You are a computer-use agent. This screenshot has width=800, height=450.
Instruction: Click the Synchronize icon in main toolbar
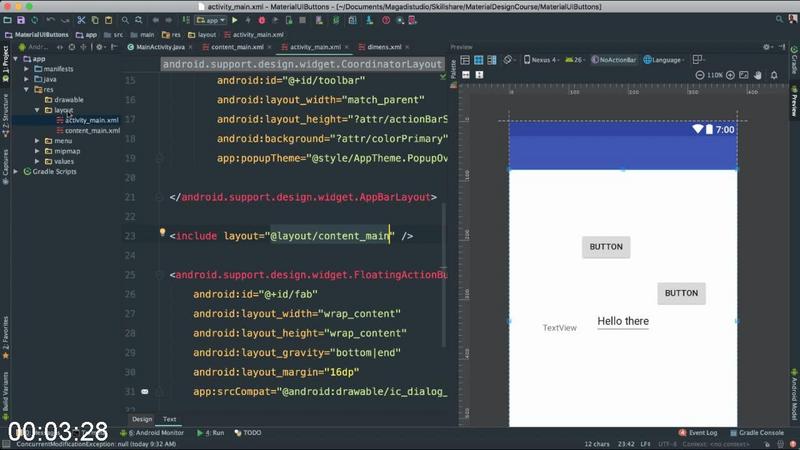35,20
